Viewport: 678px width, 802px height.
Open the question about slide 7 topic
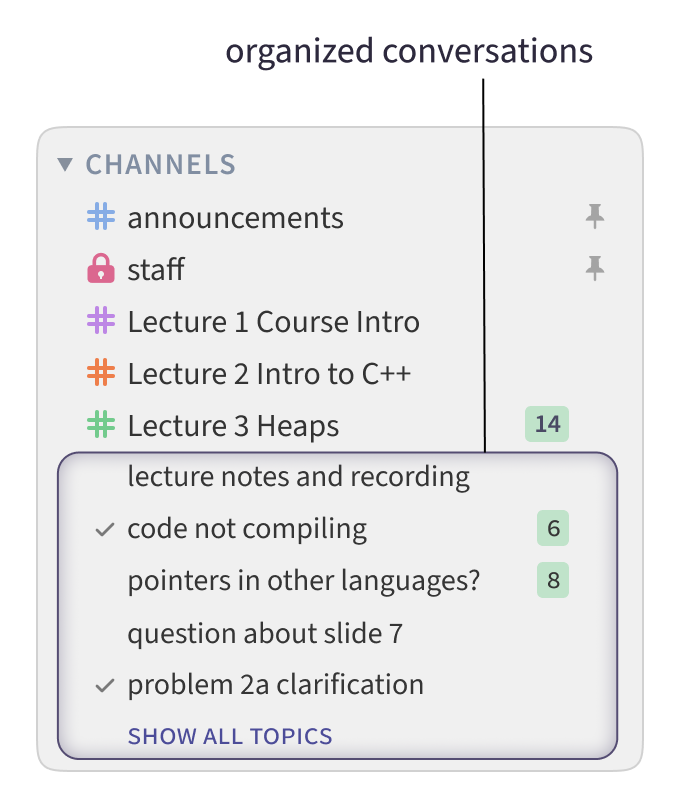pyautogui.click(x=265, y=633)
